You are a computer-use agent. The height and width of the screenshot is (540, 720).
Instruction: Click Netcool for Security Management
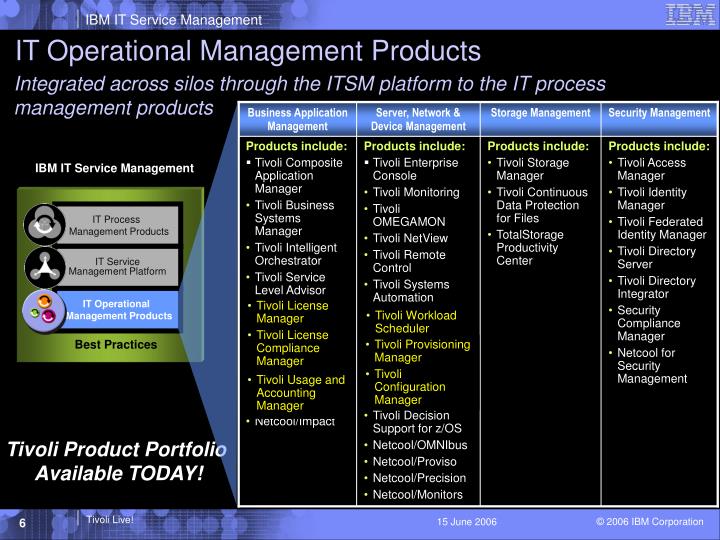pyautogui.click(x=652, y=366)
